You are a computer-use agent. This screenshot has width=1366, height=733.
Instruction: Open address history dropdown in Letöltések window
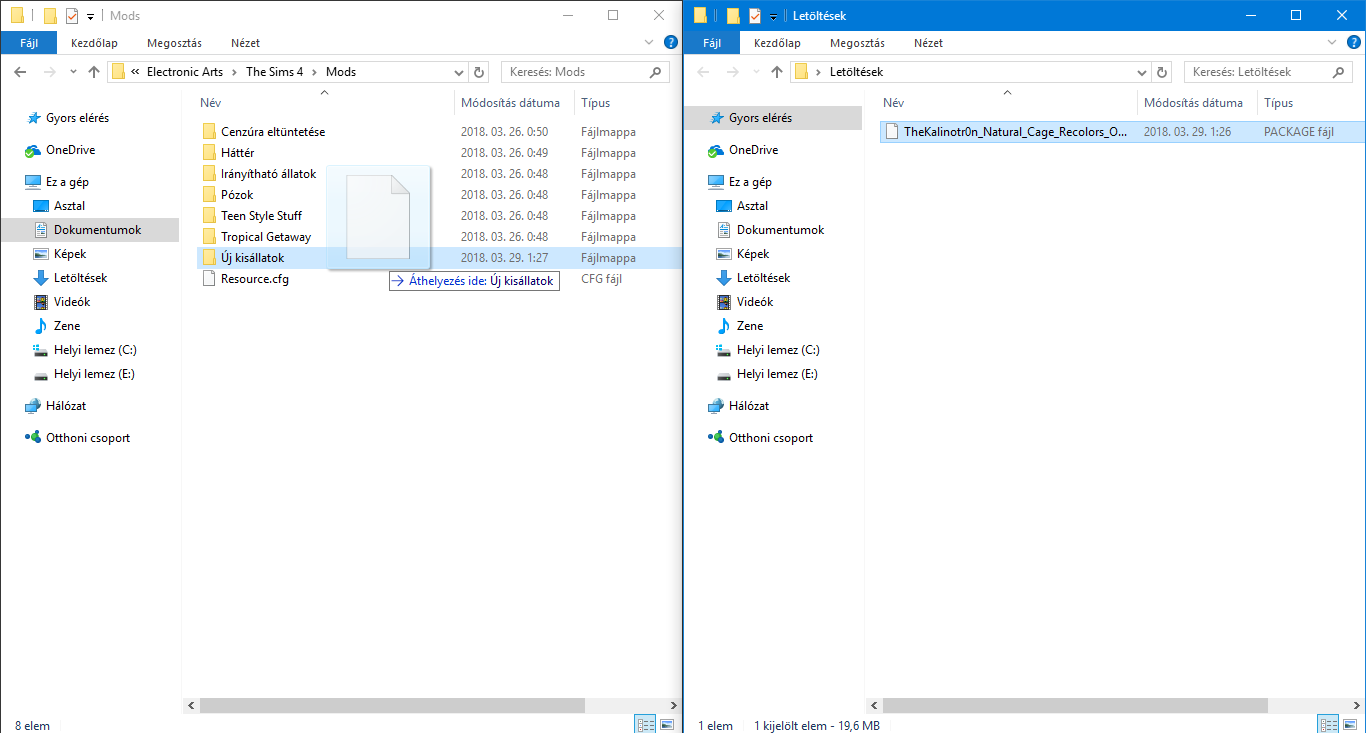[x=1143, y=72]
